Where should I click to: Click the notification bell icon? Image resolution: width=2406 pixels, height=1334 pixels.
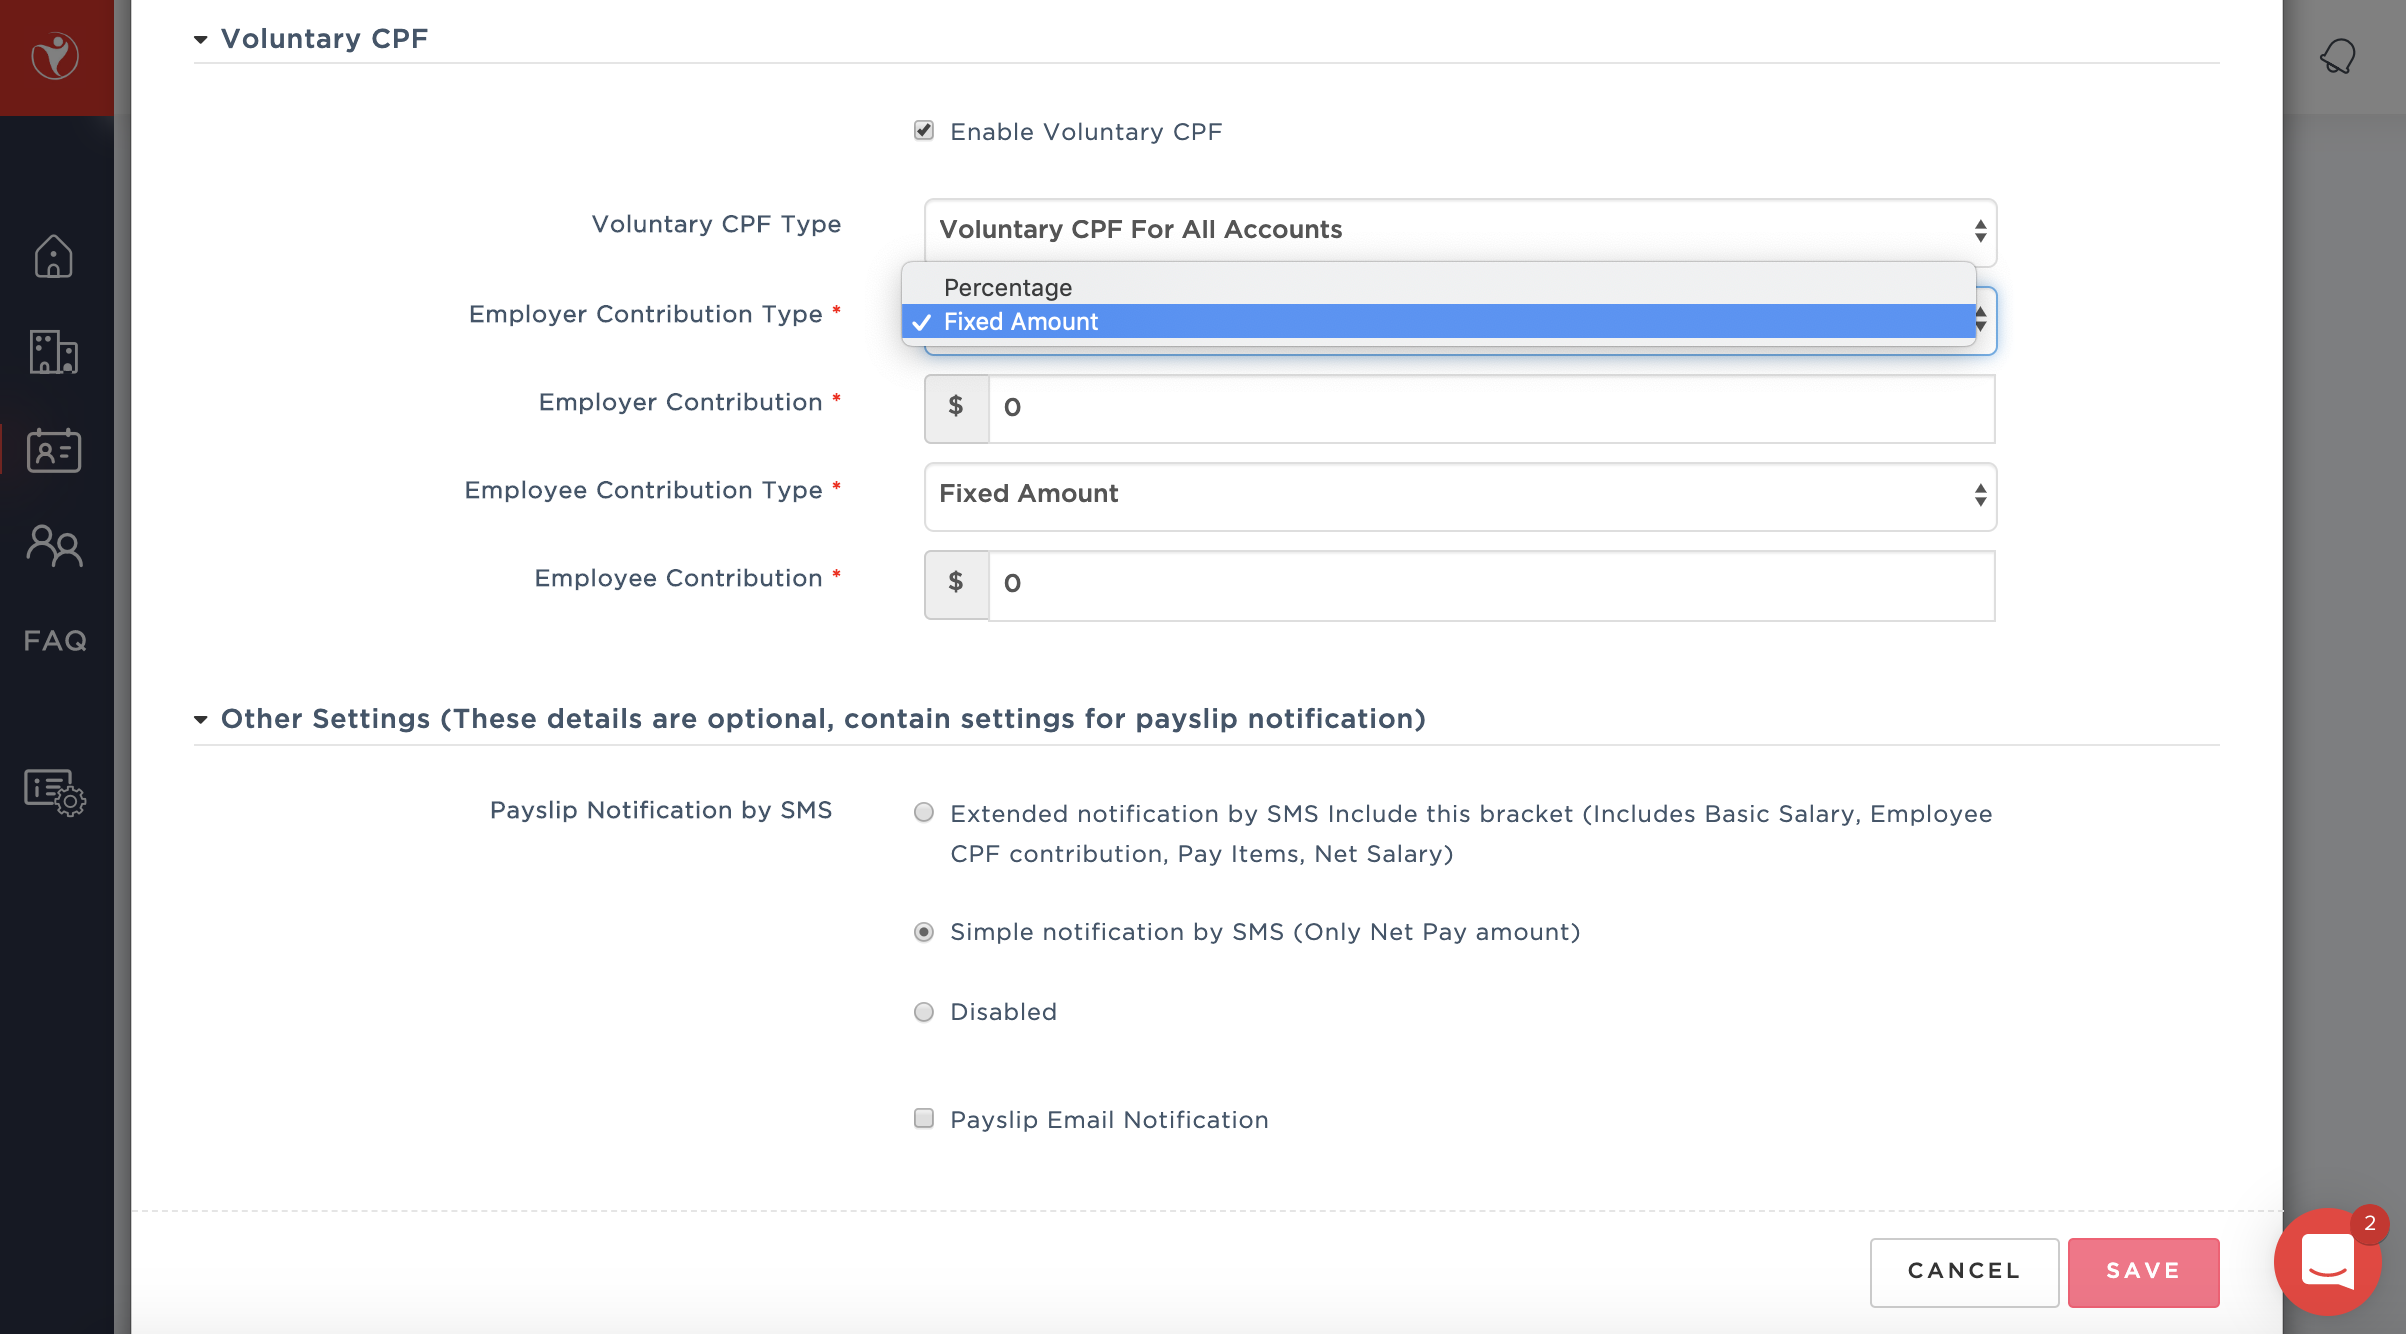pos(2337,57)
